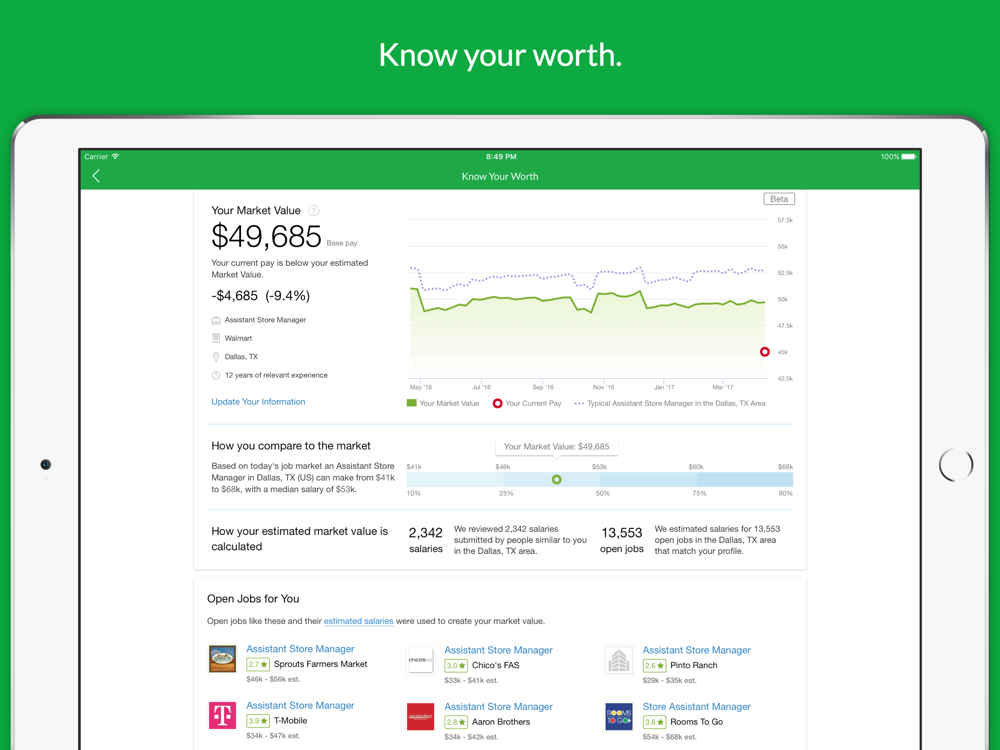
Task: Select the green Your Market Value legend swatch
Action: (411, 403)
